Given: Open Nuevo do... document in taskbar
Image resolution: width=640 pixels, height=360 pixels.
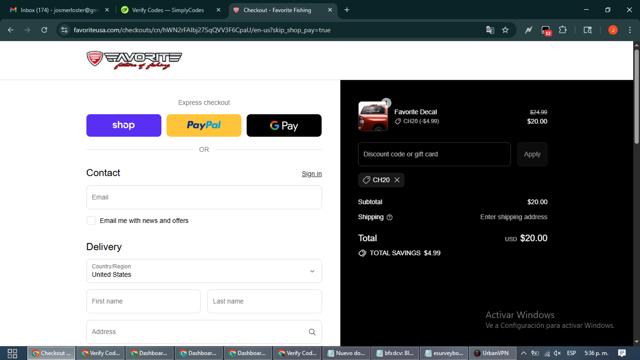Looking at the screenshot, I should tap(347, 353).
